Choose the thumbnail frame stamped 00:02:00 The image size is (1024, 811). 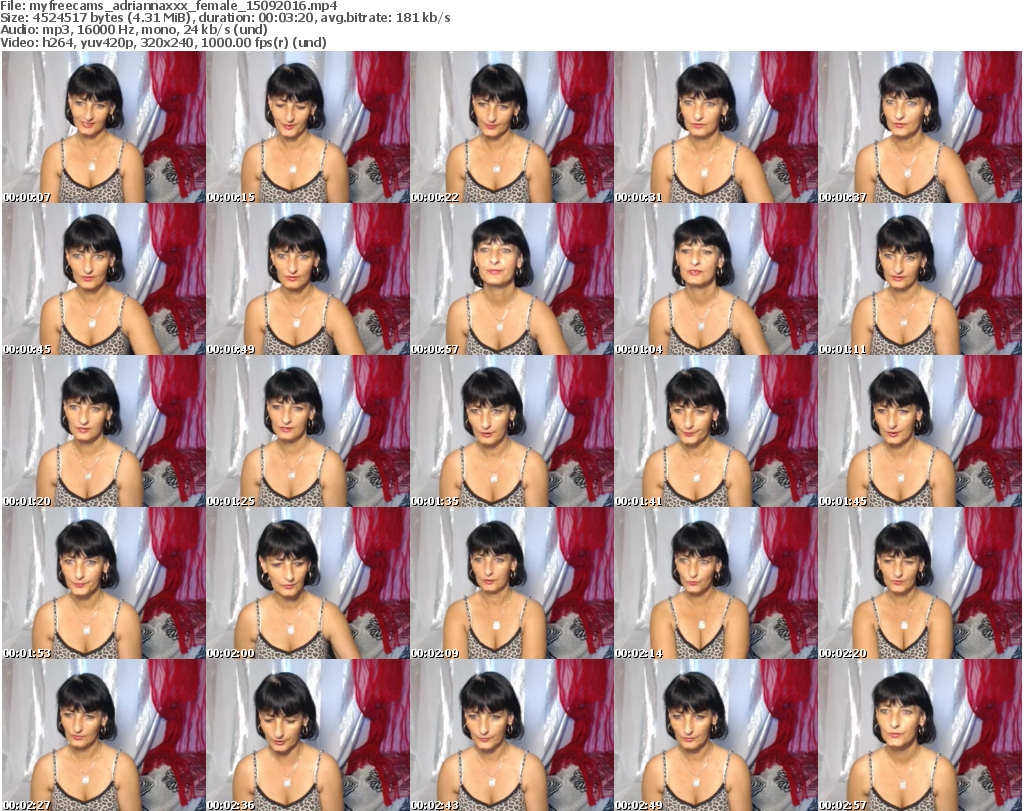[308, 583]
